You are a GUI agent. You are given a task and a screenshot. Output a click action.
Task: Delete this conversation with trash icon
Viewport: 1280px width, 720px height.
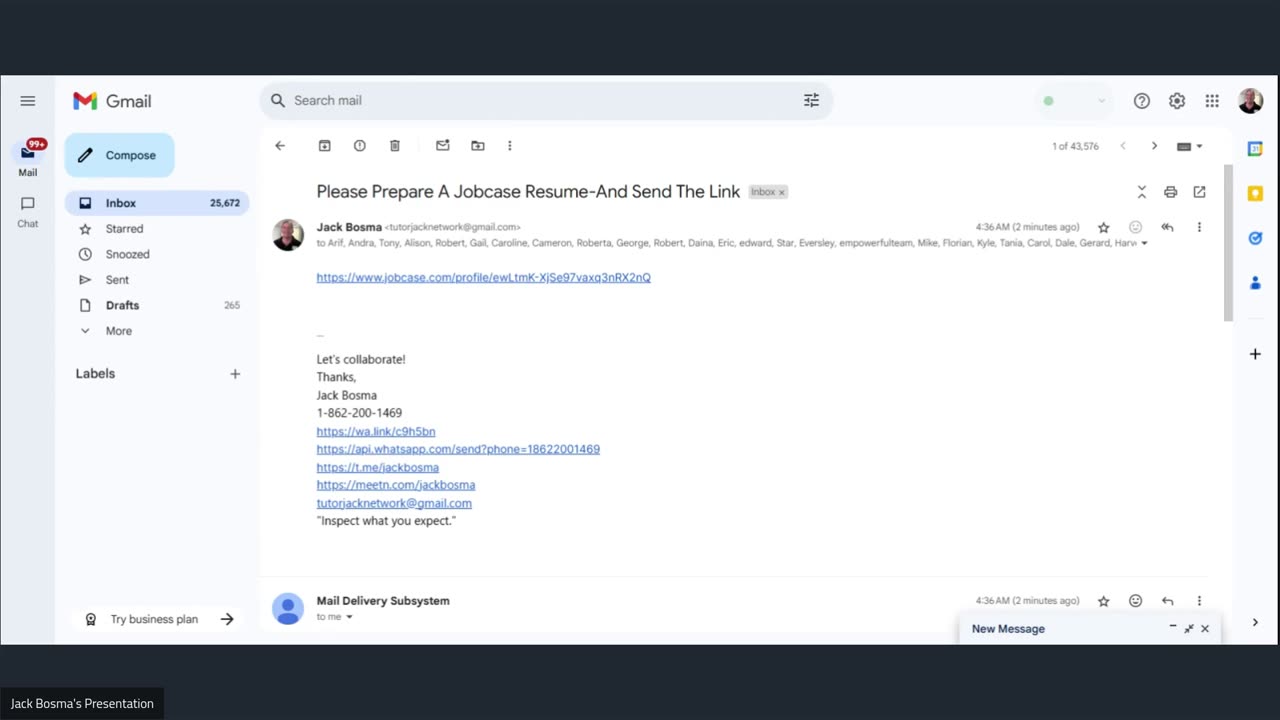[395, 146]
